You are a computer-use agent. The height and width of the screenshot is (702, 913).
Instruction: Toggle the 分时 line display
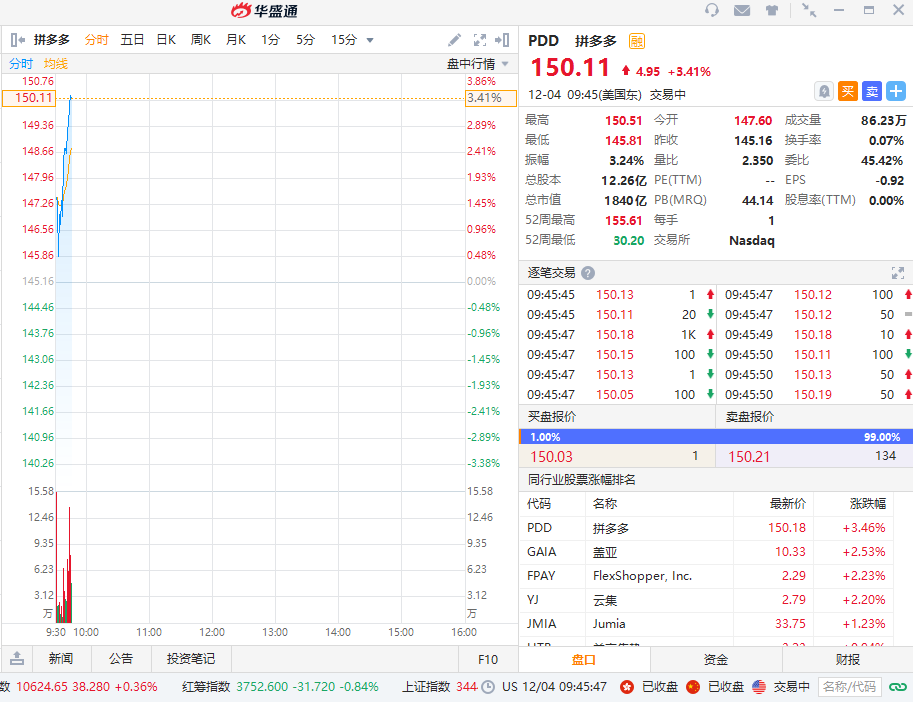click(21, 63)
